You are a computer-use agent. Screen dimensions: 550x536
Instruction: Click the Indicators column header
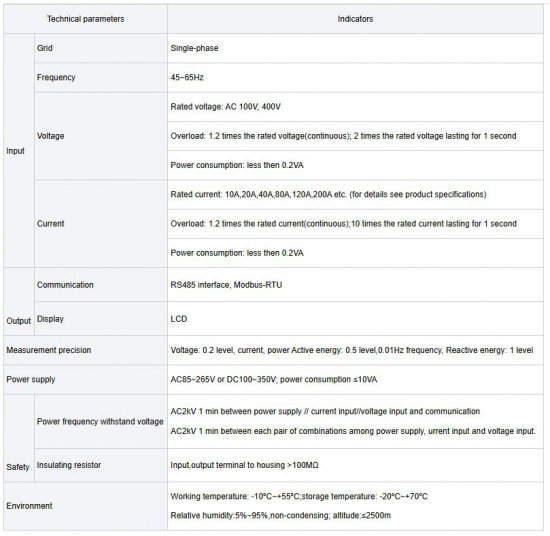(355, 19)
